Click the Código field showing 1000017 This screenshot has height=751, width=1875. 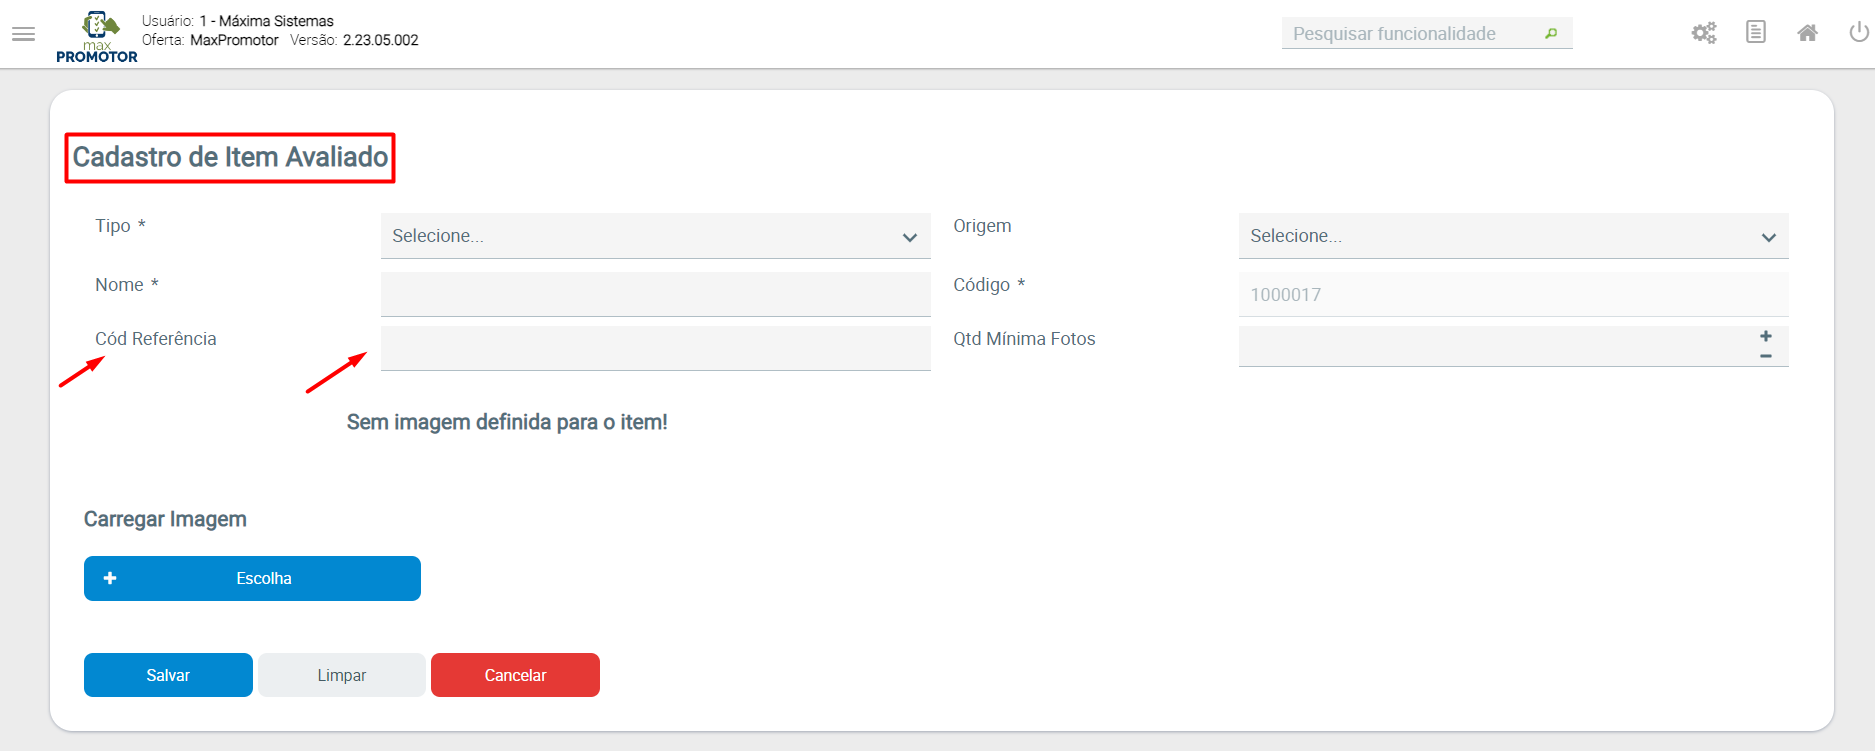(1513, 294)
